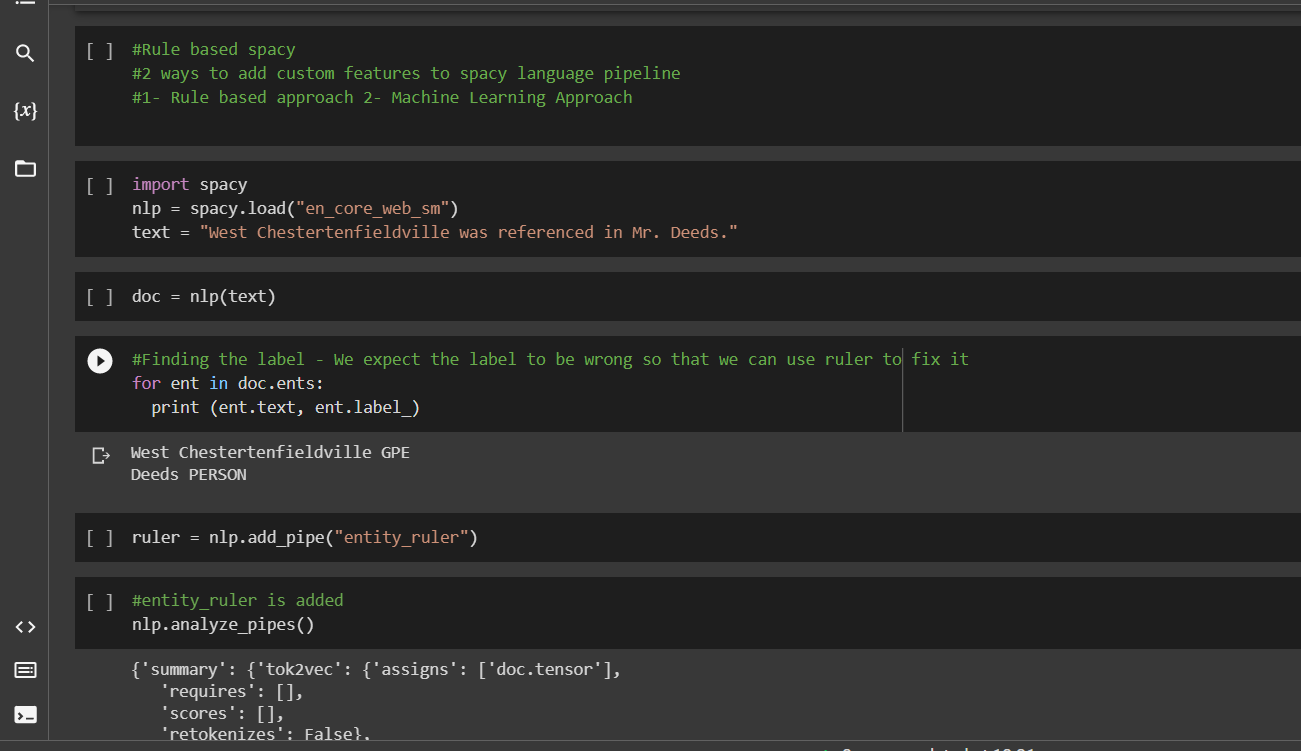This screenshot has width=1301, height=751.
Task: Open the search panel in sidebar
Action: point(25,53)
